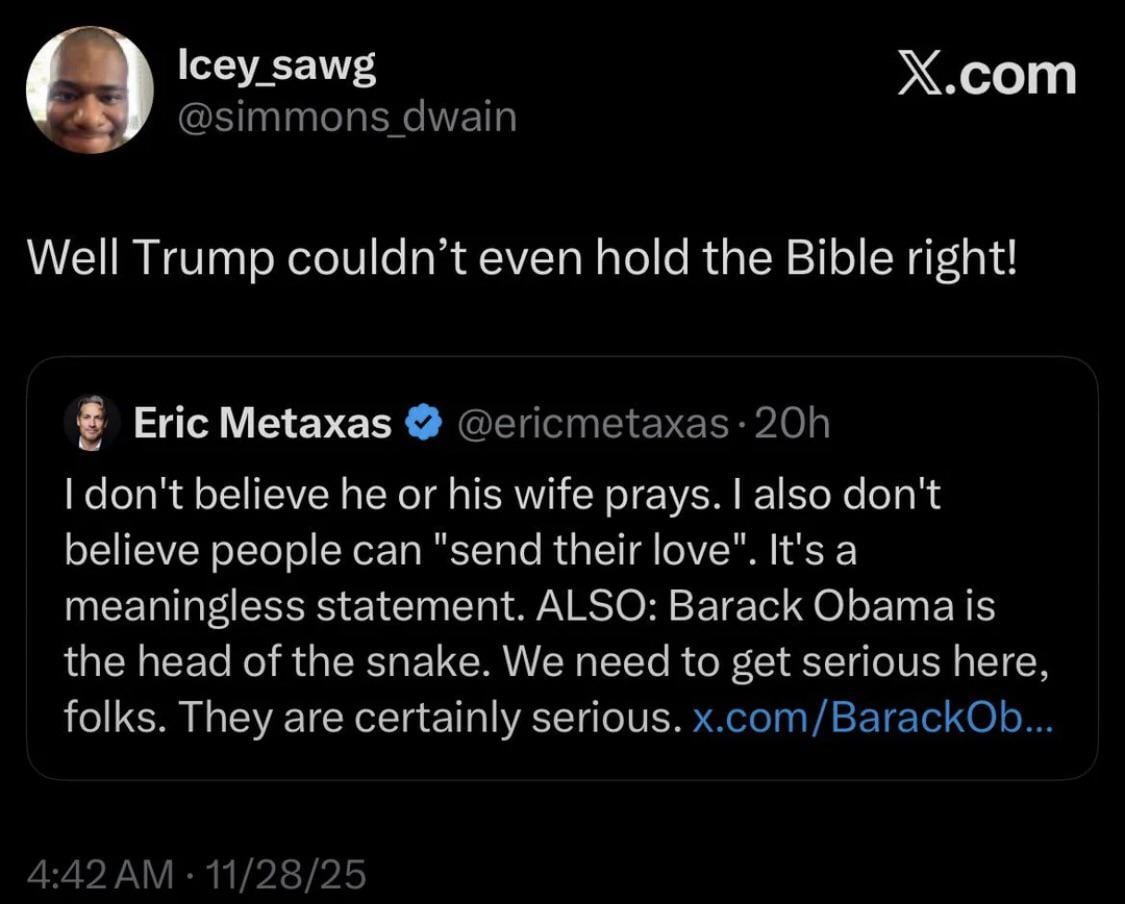This screenshot has width=1125, height=904.
Task: Open the @ericmetaxas handle
Action: [593, 425]
